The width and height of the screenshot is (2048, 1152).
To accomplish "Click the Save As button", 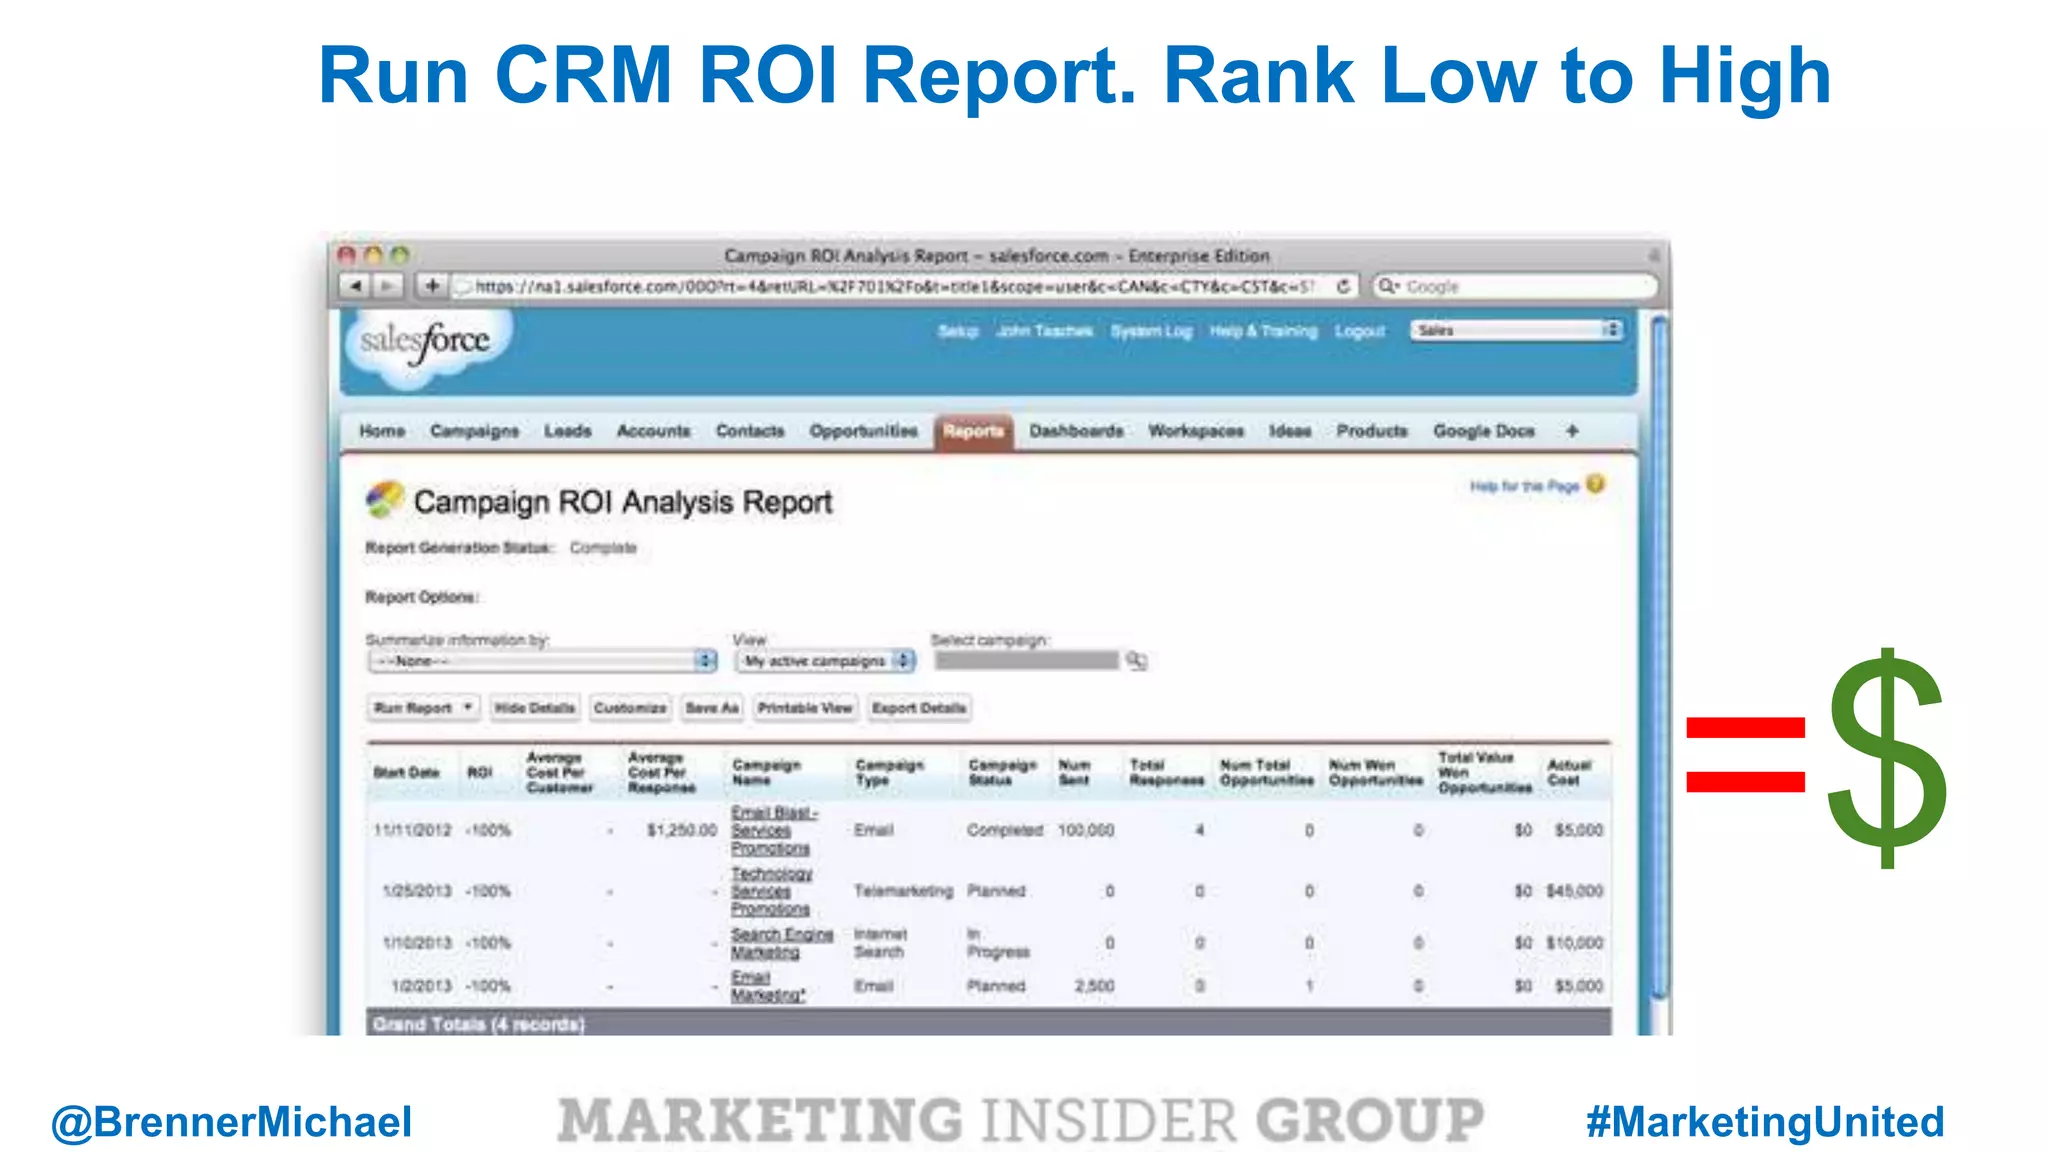I will [x=712, y=708].
